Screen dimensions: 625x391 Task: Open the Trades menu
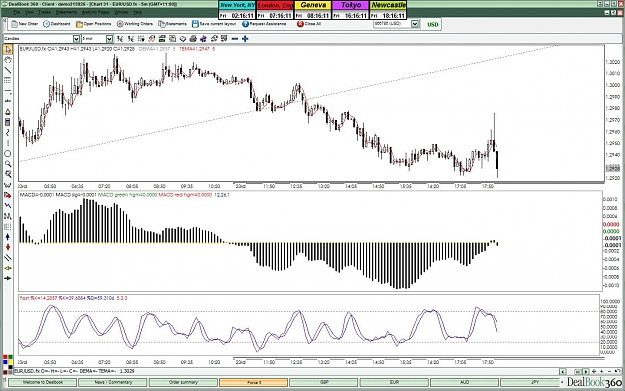pos(44,12)
